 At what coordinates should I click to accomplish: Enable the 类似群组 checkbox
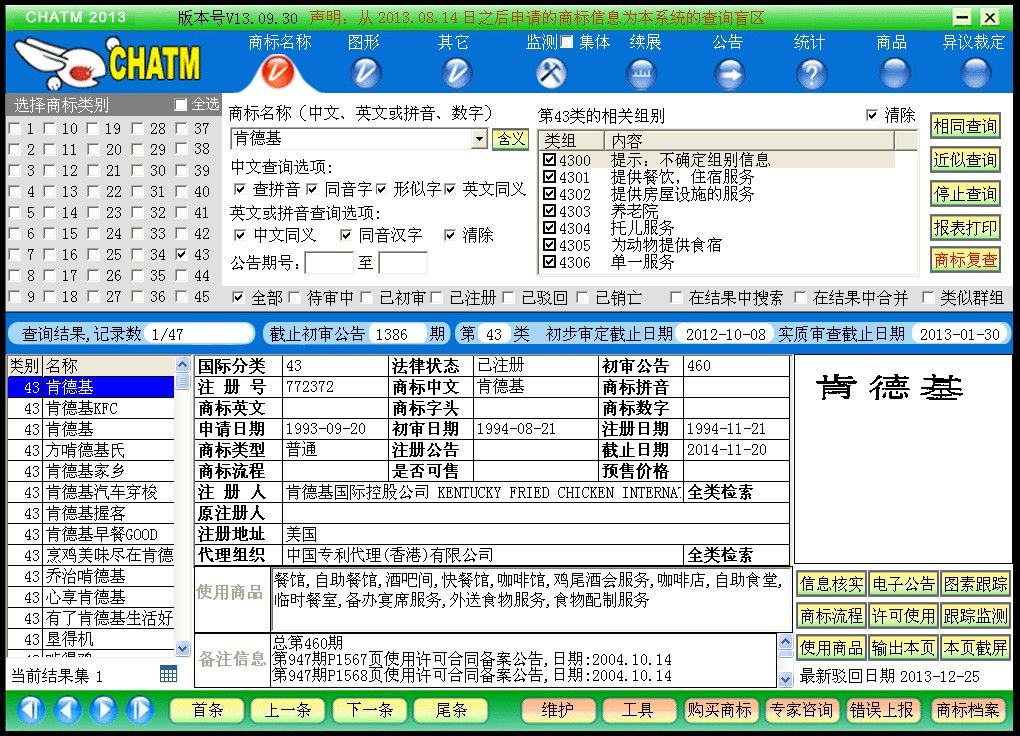pos(928,298)
